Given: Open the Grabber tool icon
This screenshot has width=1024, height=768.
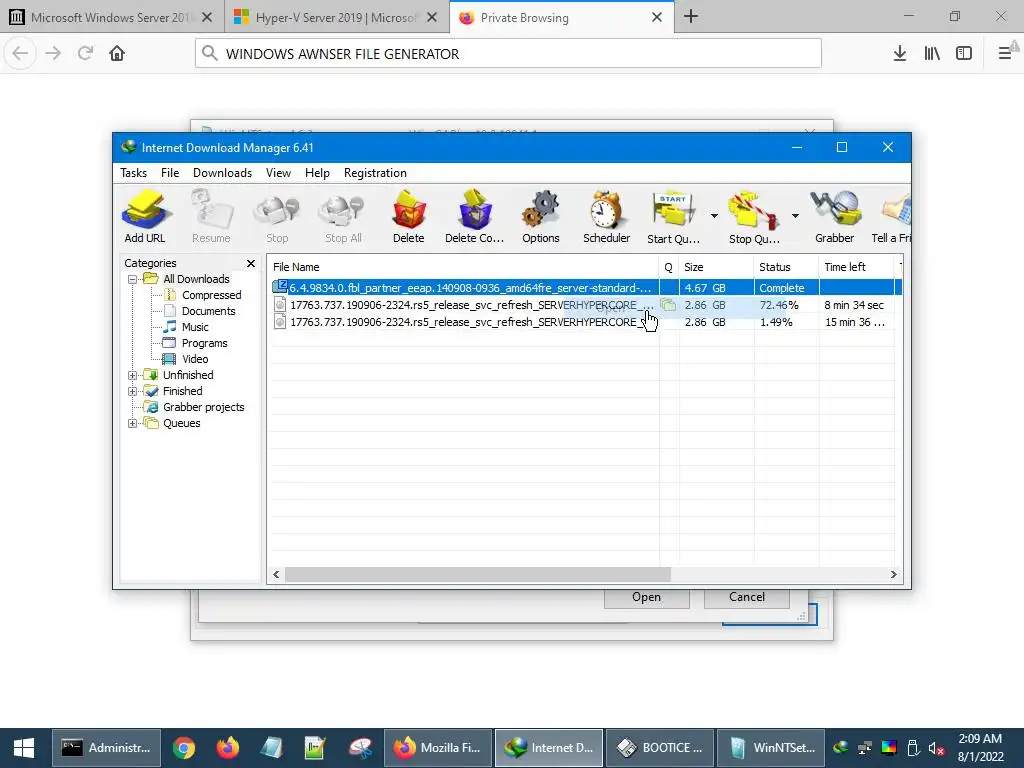Looking at the screenshot, I should click(x=835, y=217).
